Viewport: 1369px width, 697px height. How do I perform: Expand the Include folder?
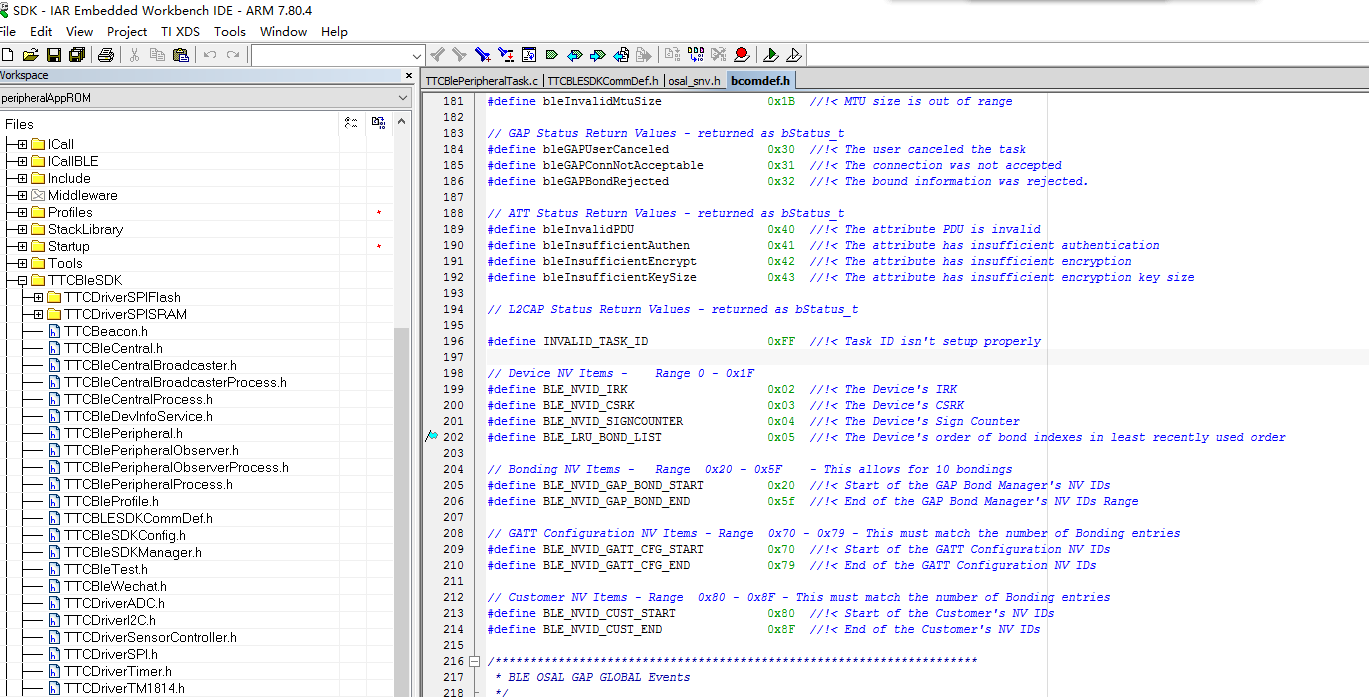22,178
